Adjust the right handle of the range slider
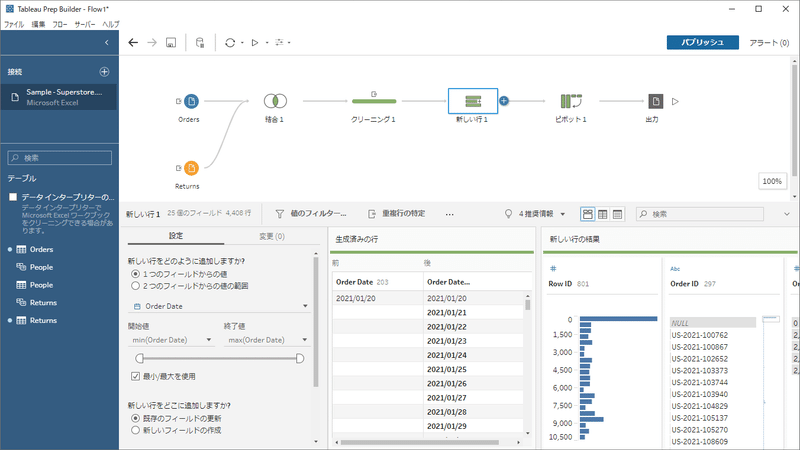The width and height of the screenshot is (800, 450). point(300,359)
